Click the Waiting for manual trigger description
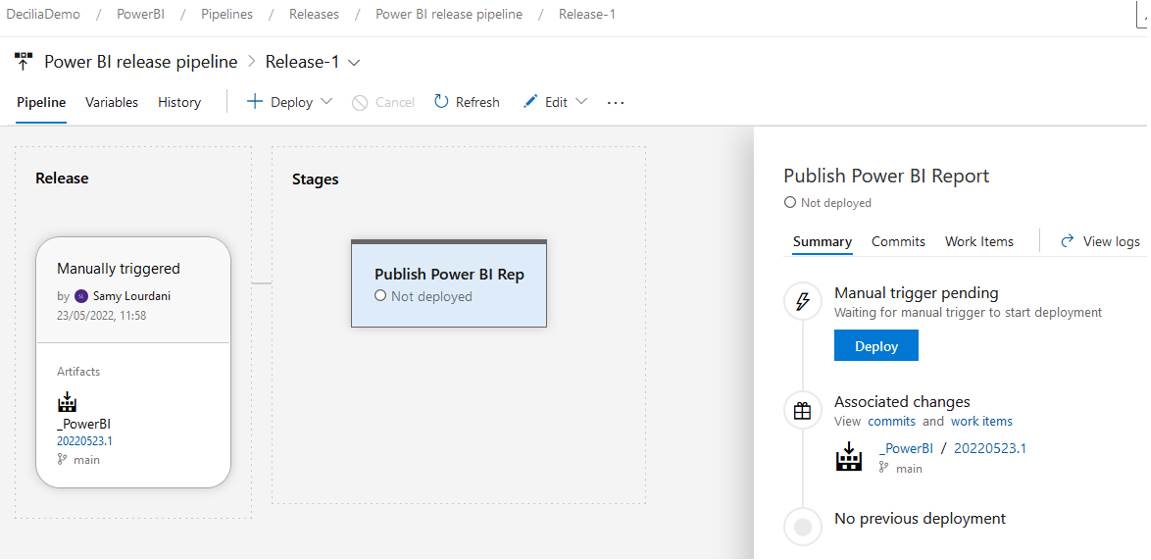 click(968, 312)
